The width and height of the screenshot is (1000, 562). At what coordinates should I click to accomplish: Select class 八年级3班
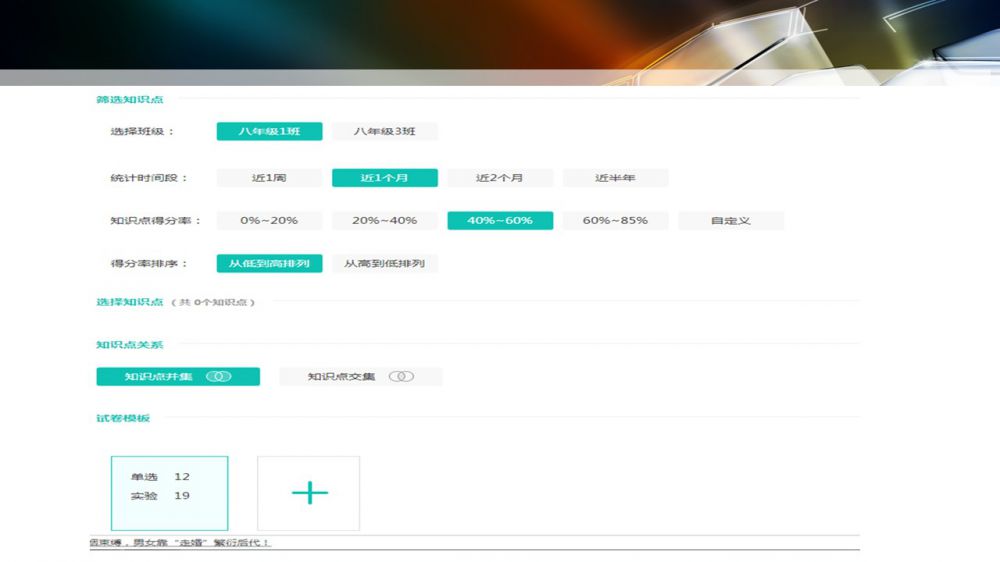point(385,131)
